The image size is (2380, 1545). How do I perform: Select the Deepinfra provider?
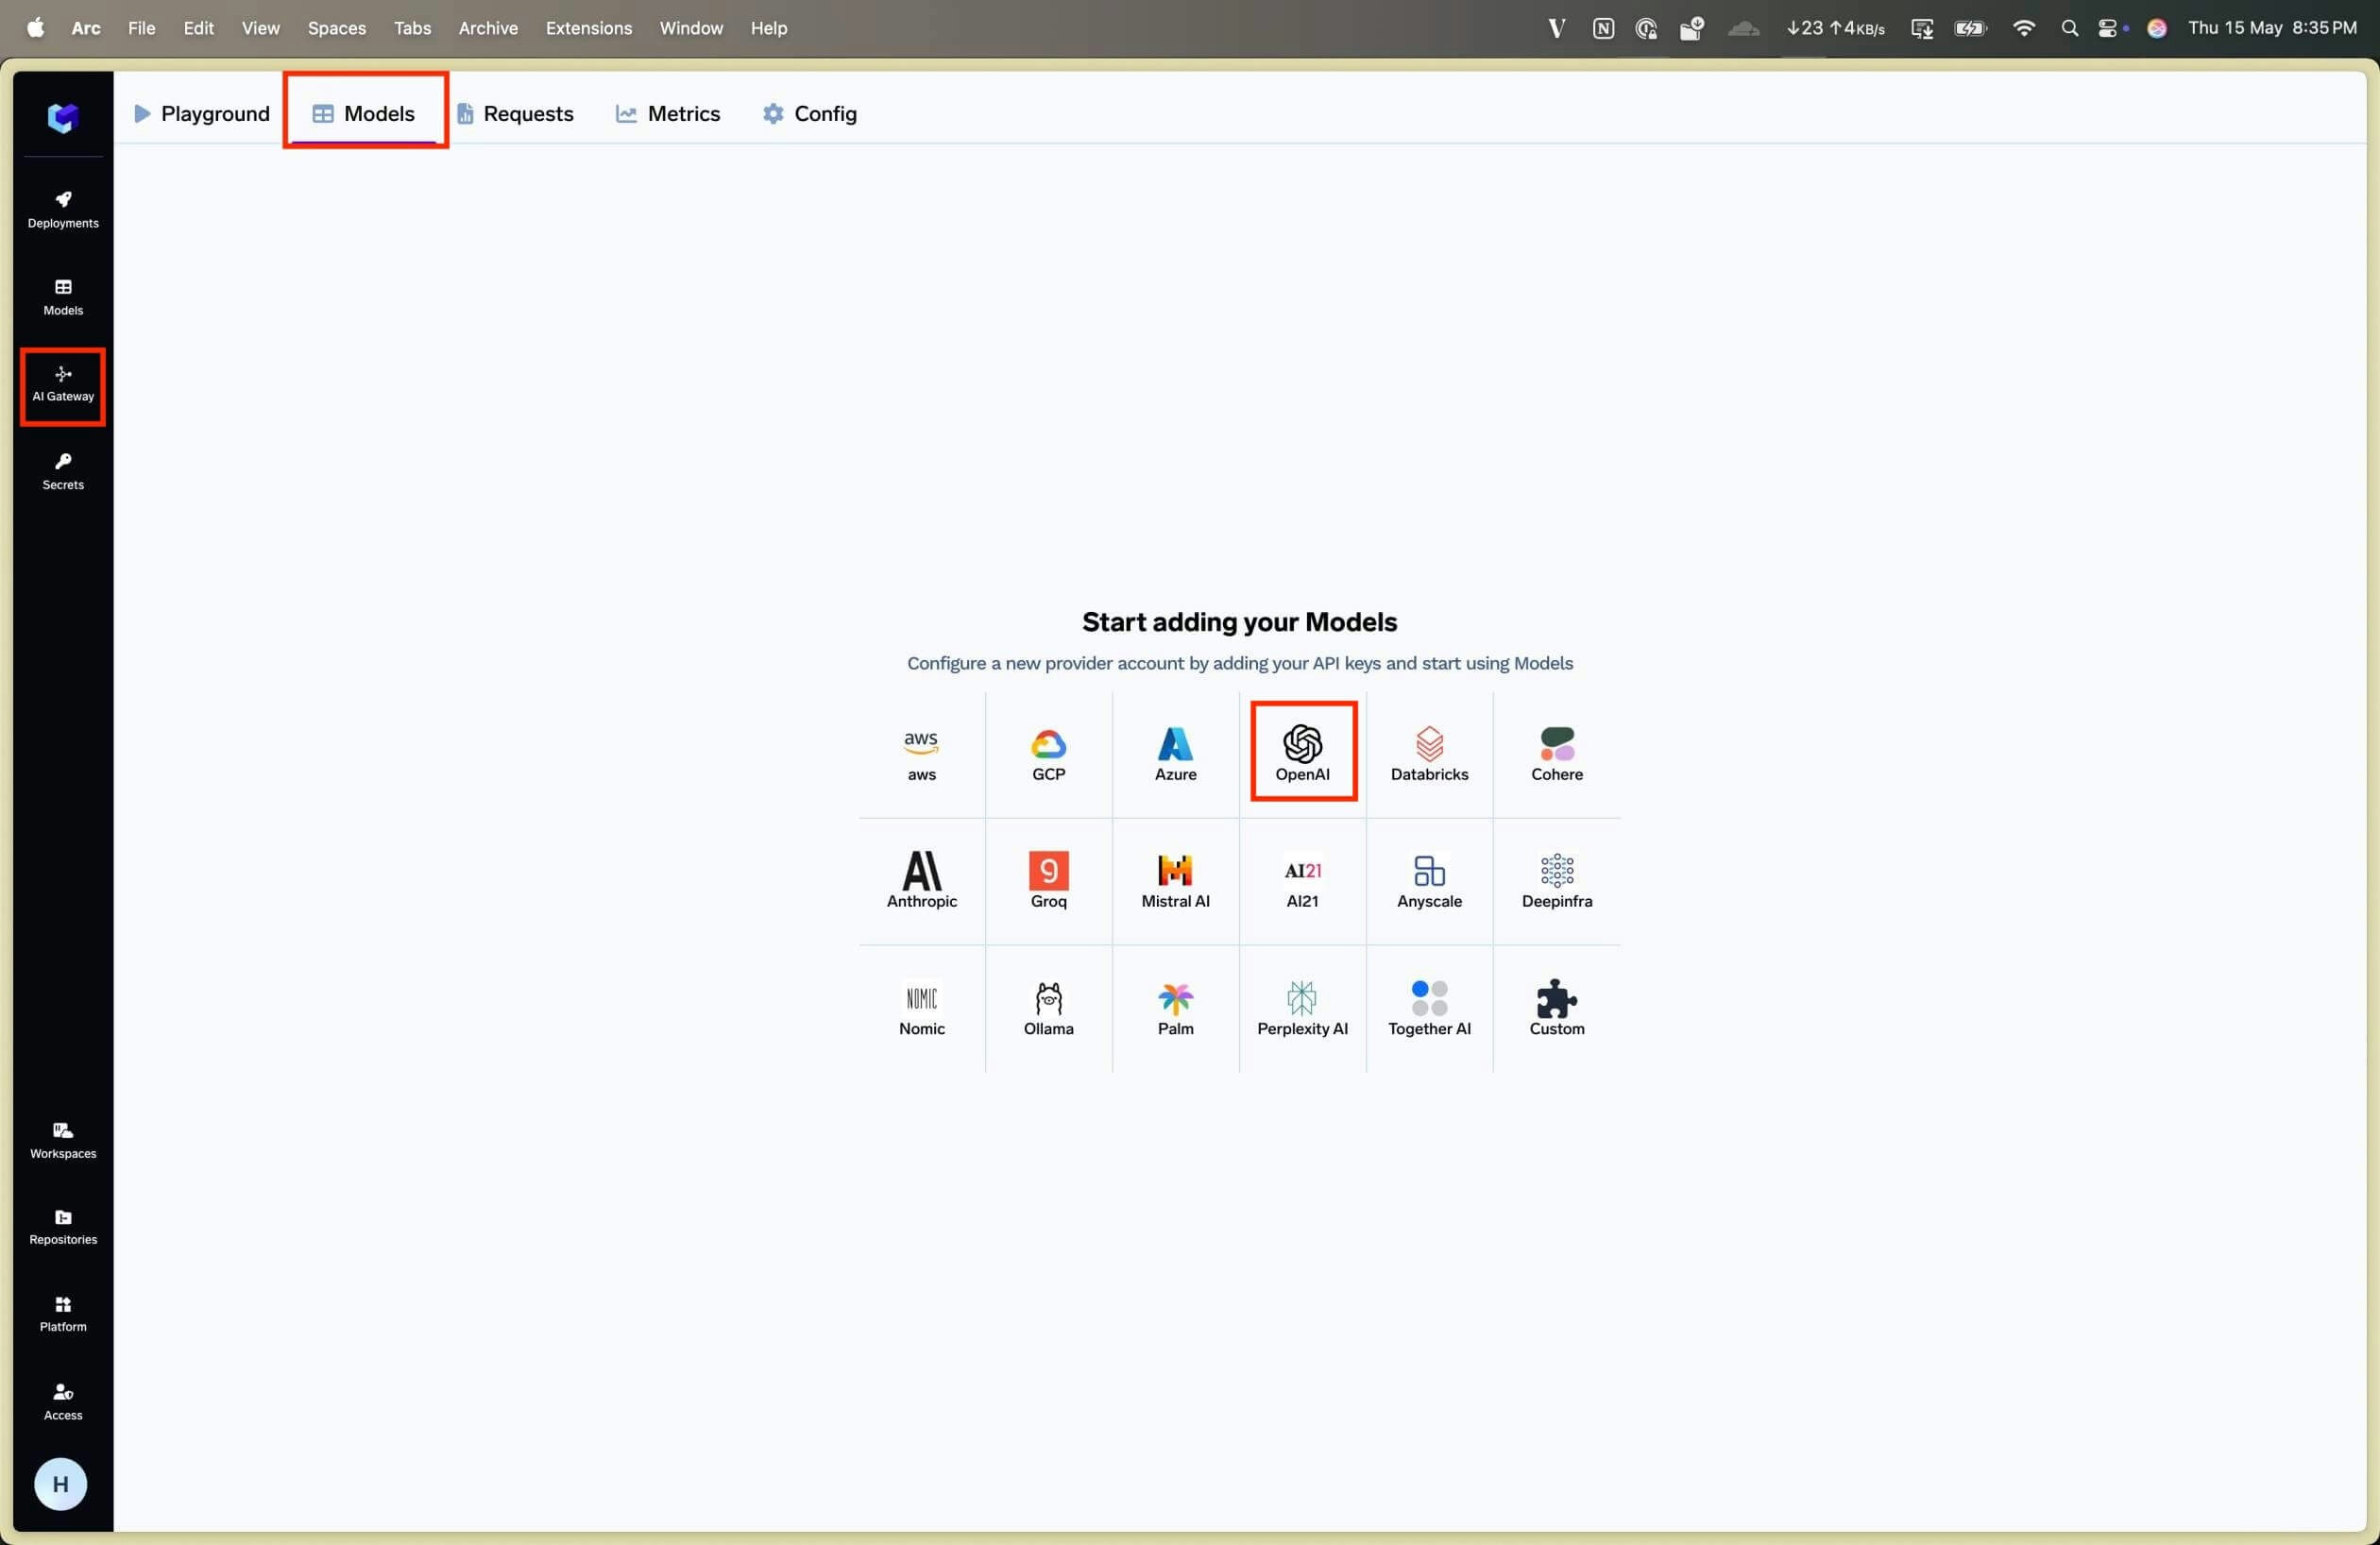[1556, 881]
